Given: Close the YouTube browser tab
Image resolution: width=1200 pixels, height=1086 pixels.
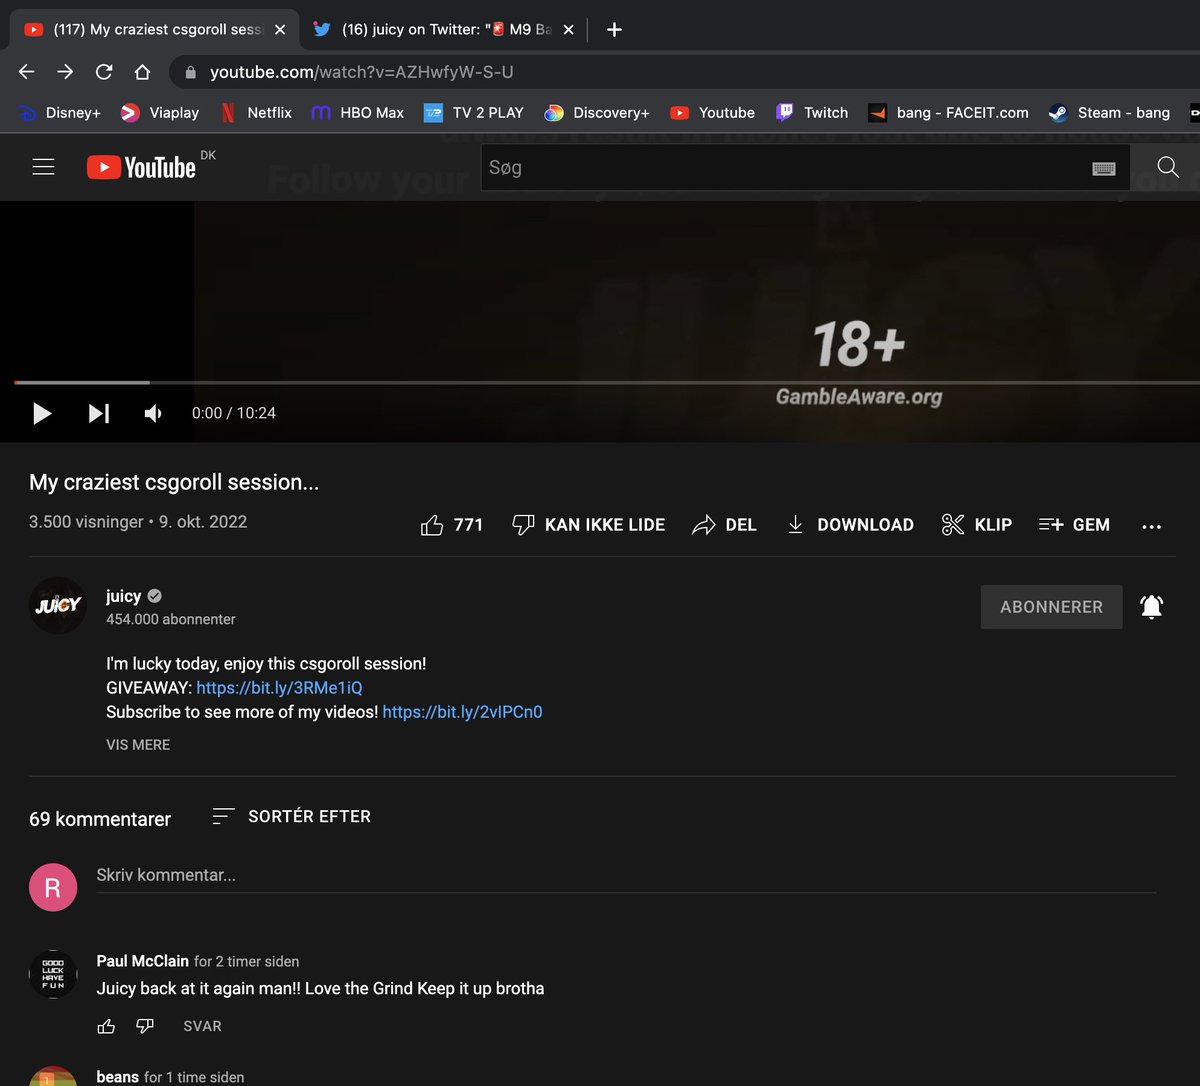Looking at the screenshot, I should [x=280, y=30].
